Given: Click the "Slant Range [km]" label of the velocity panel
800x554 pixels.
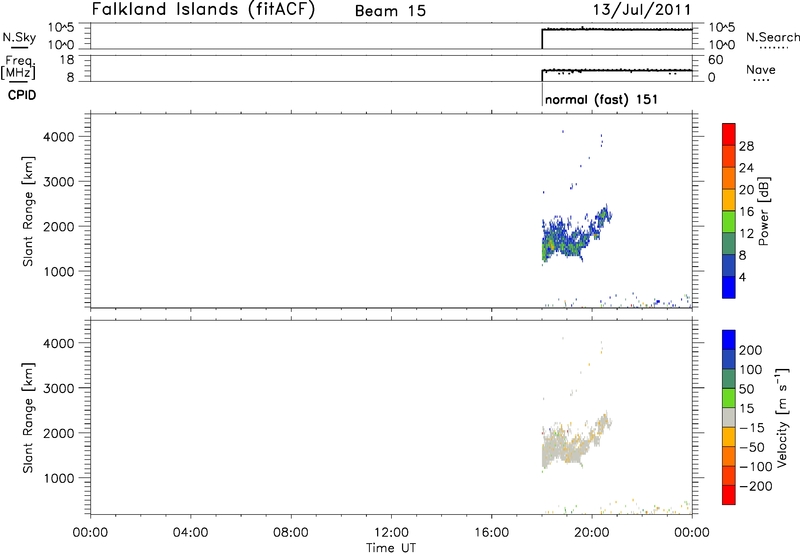Looking at the screenshot, I should point(28,418).
